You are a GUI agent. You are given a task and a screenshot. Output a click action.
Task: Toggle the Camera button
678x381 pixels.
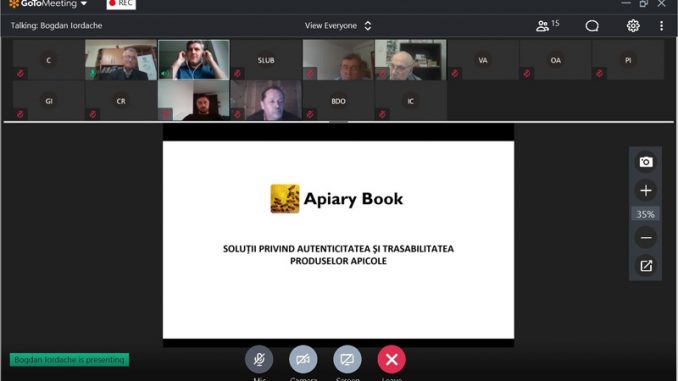(x=303, y=359)
